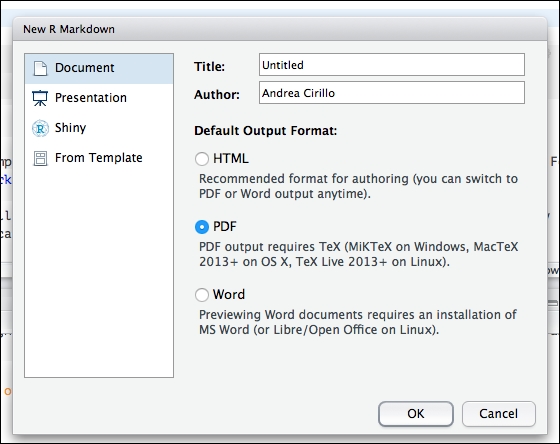Click into the Author text field
This screenshot has height=444, width=560.
click(x=392, y=93)
